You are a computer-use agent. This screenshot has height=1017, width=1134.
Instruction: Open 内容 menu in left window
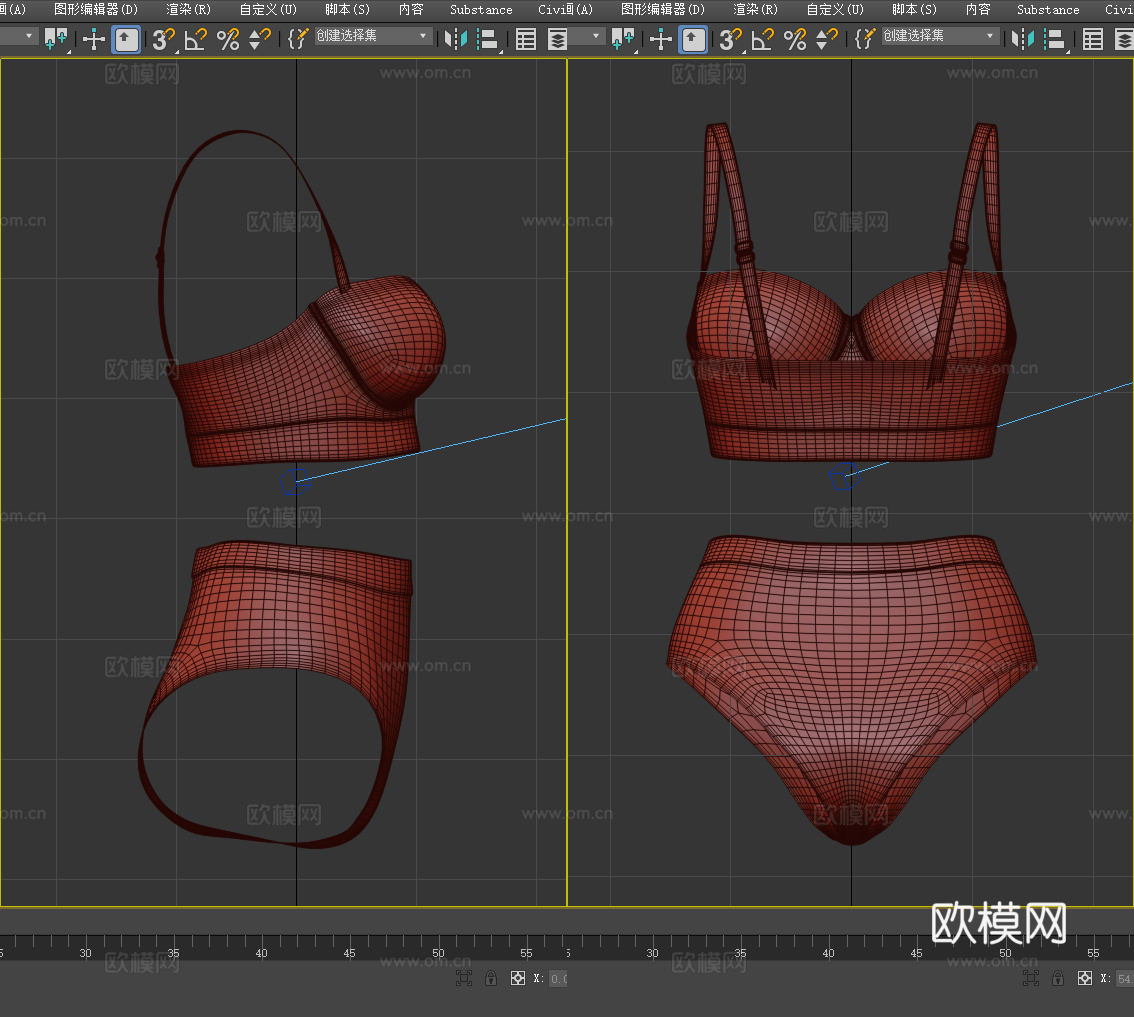411,9
